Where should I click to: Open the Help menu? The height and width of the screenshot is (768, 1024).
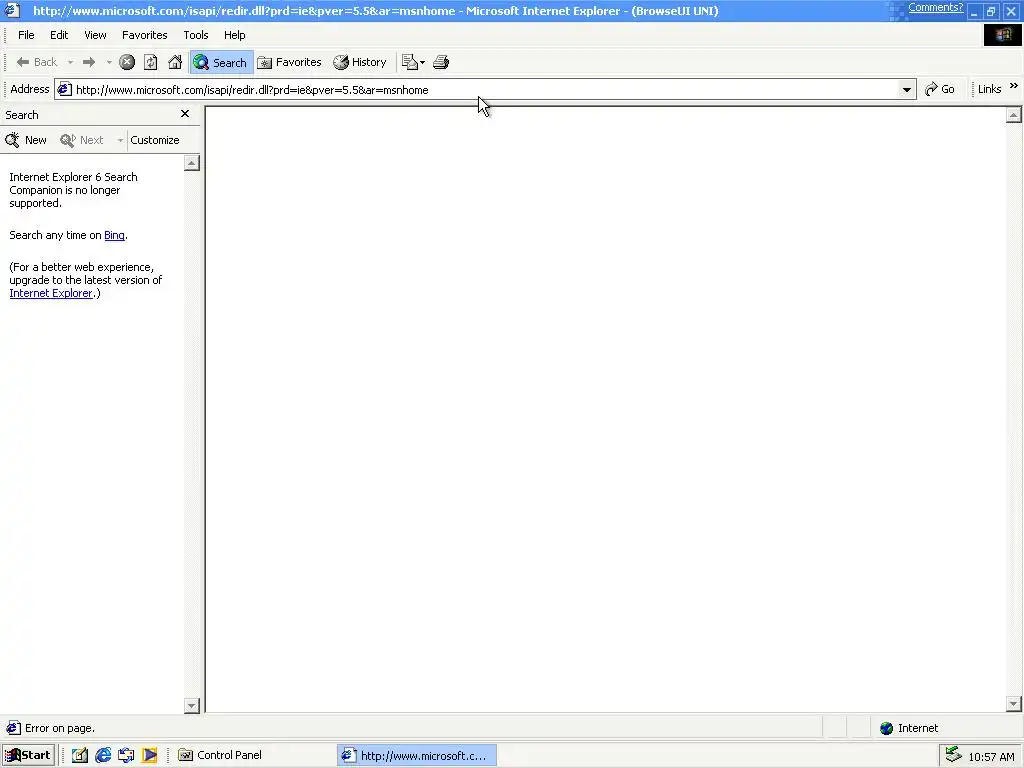pos(234,35)
